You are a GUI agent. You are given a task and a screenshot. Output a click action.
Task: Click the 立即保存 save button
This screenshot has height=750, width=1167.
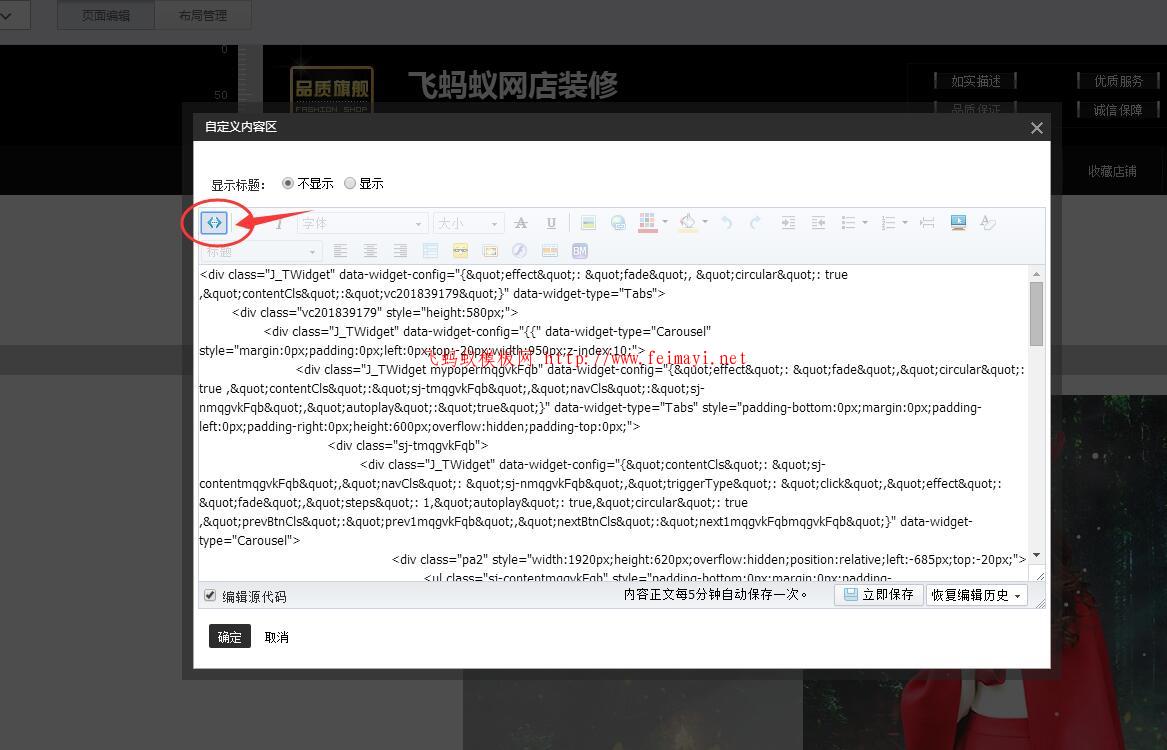click(x=878, y=594)
